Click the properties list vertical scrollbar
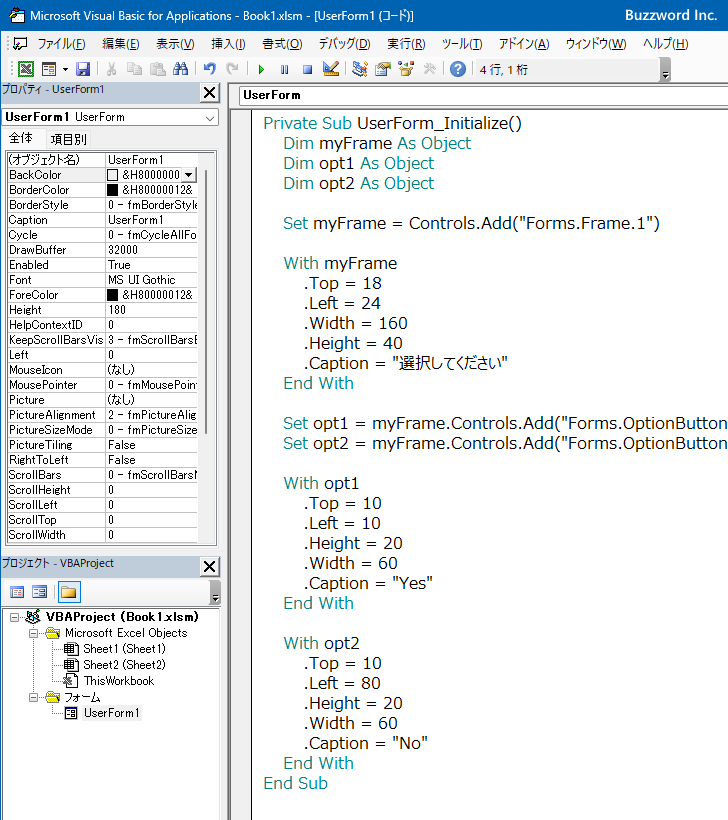The image size is (728, 820). (x=206, y=302)
